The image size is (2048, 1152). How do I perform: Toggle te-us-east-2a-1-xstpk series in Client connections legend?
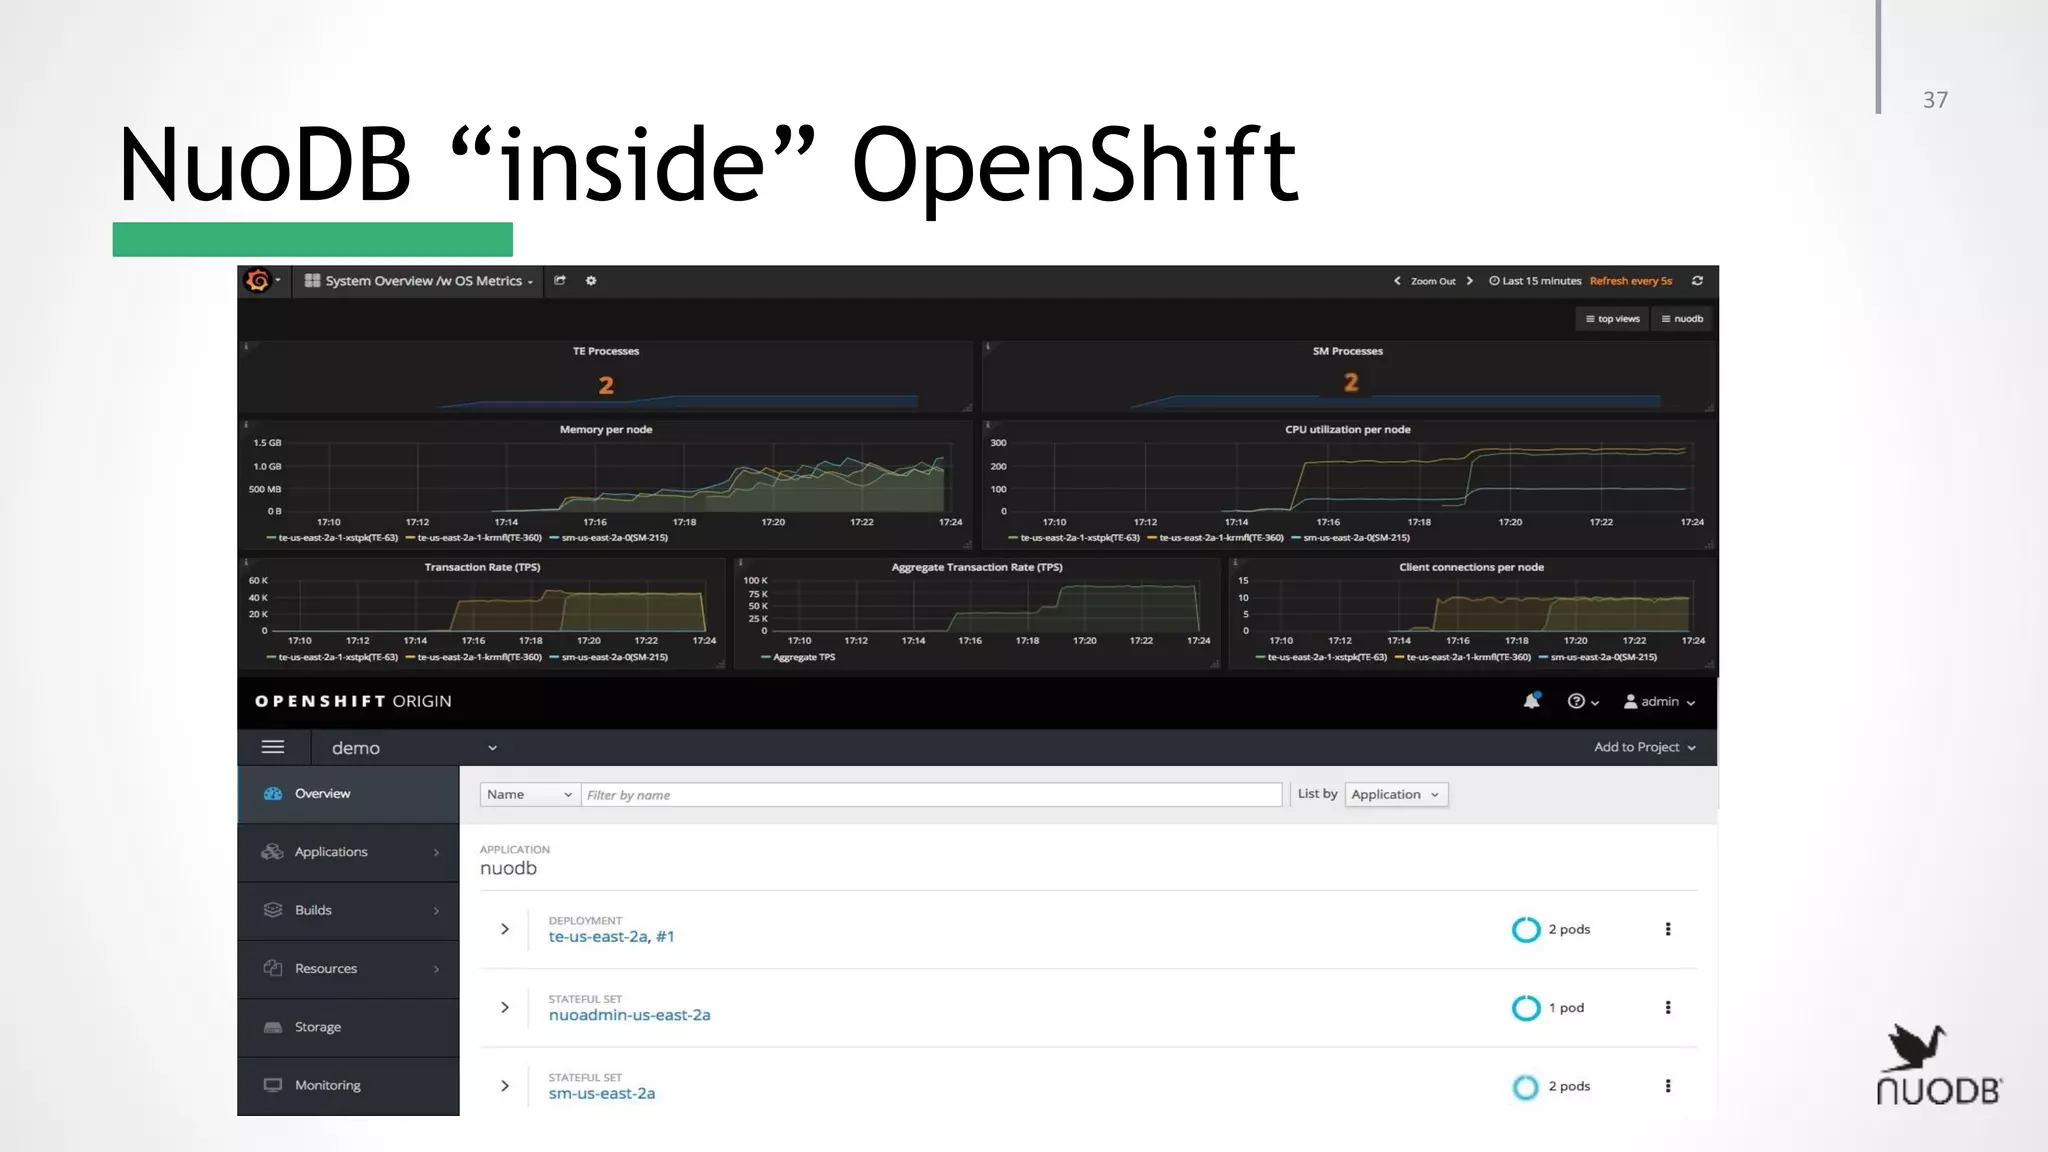1321,657
